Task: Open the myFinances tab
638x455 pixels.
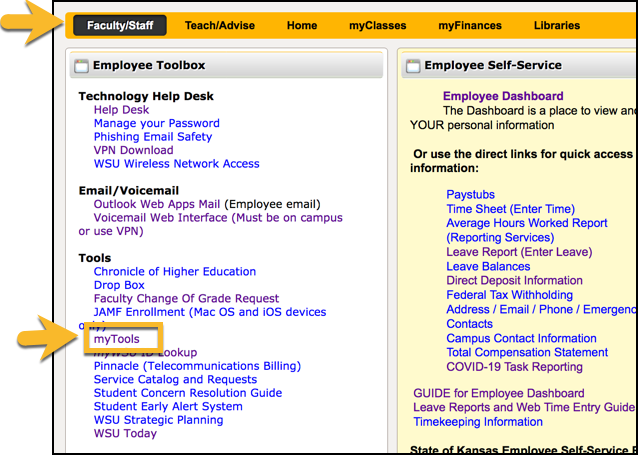Action: (x=470, y=26)
